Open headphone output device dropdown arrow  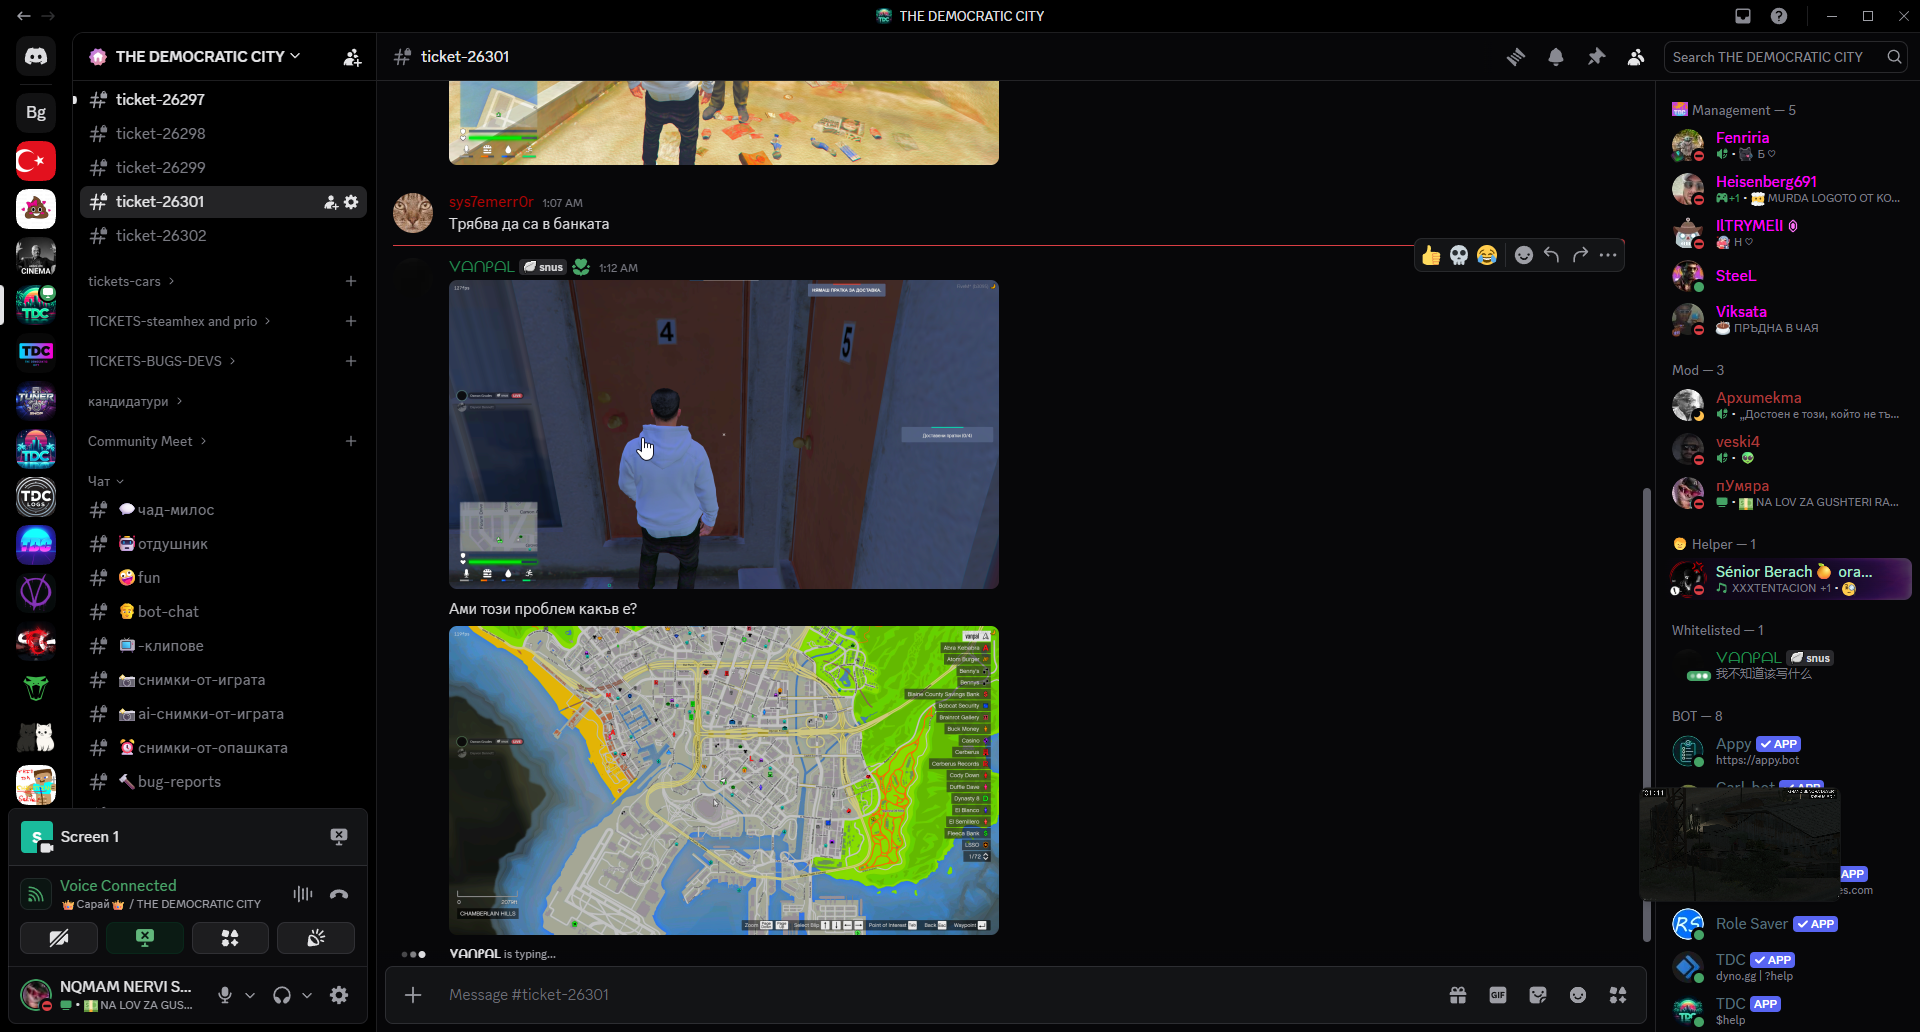tap(307, 995)
